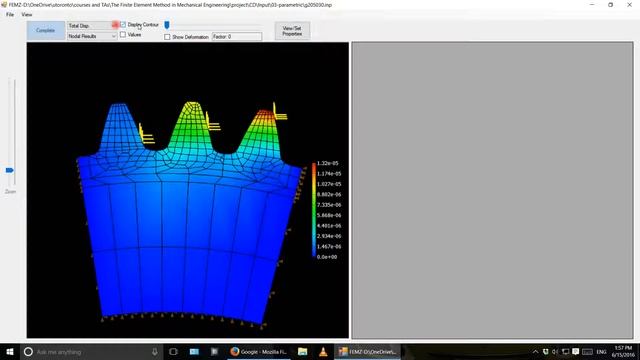This screenshot has height=360, width=640.
Task: Open File Explorer from the taskbar
Action: click(302, 352)
